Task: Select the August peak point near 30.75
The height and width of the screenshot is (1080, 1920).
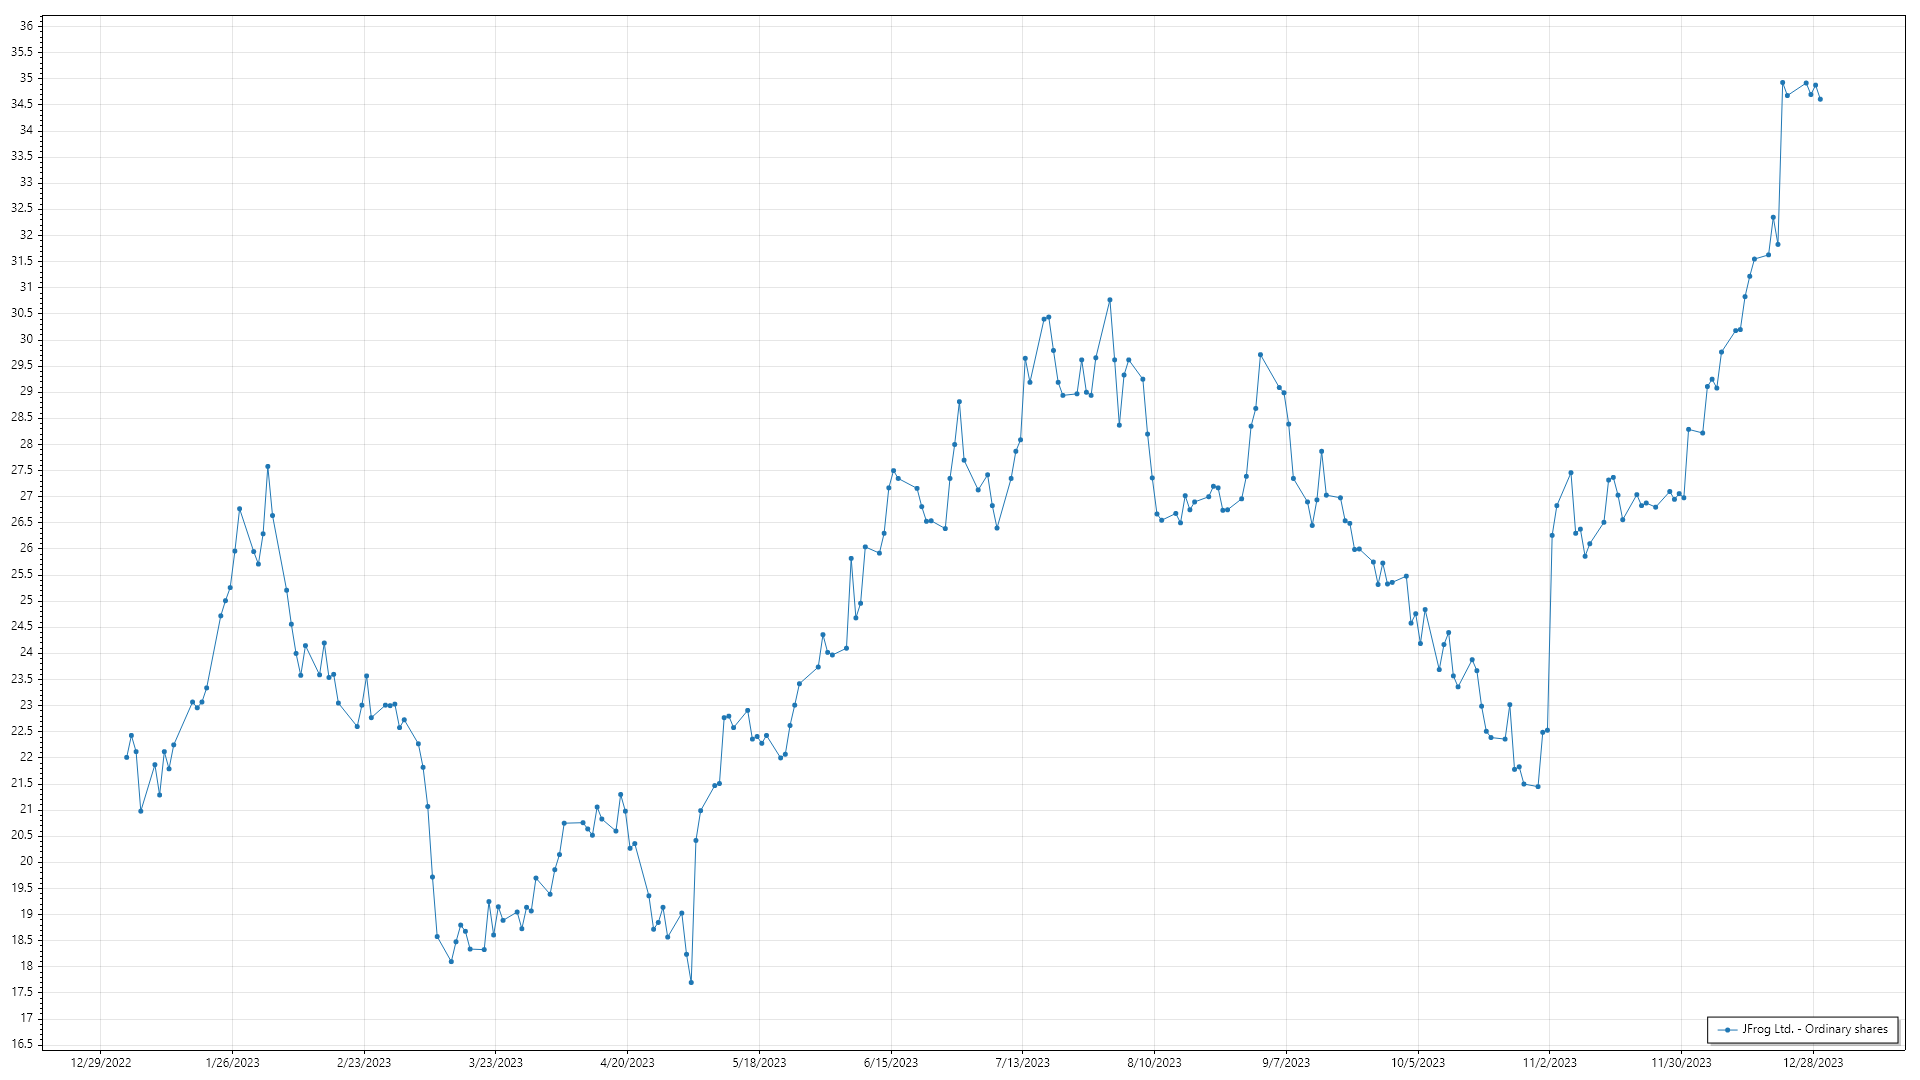Action: pyautogui.click(x=1110, y=300)
